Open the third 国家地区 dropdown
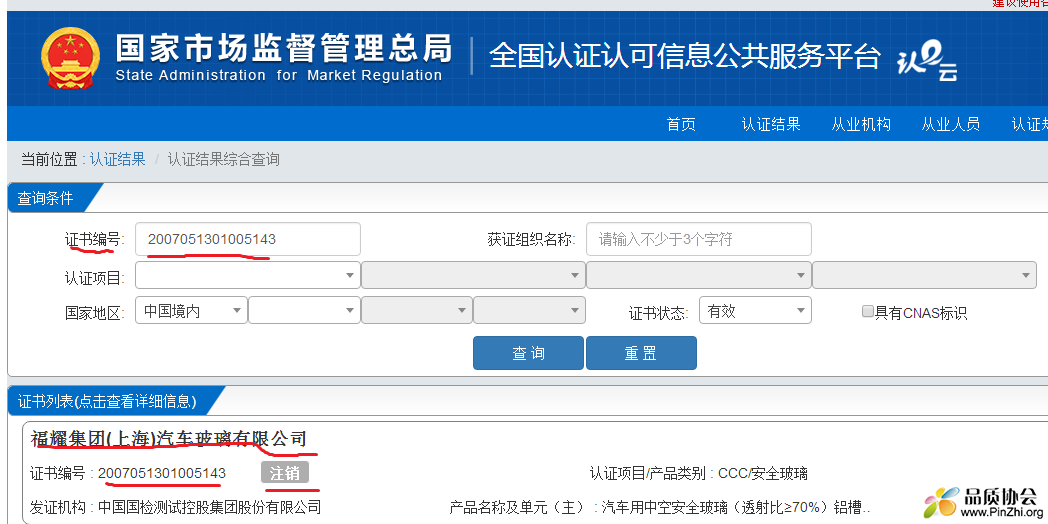This screenshot has width=1048, height=524. coord(417,310)
